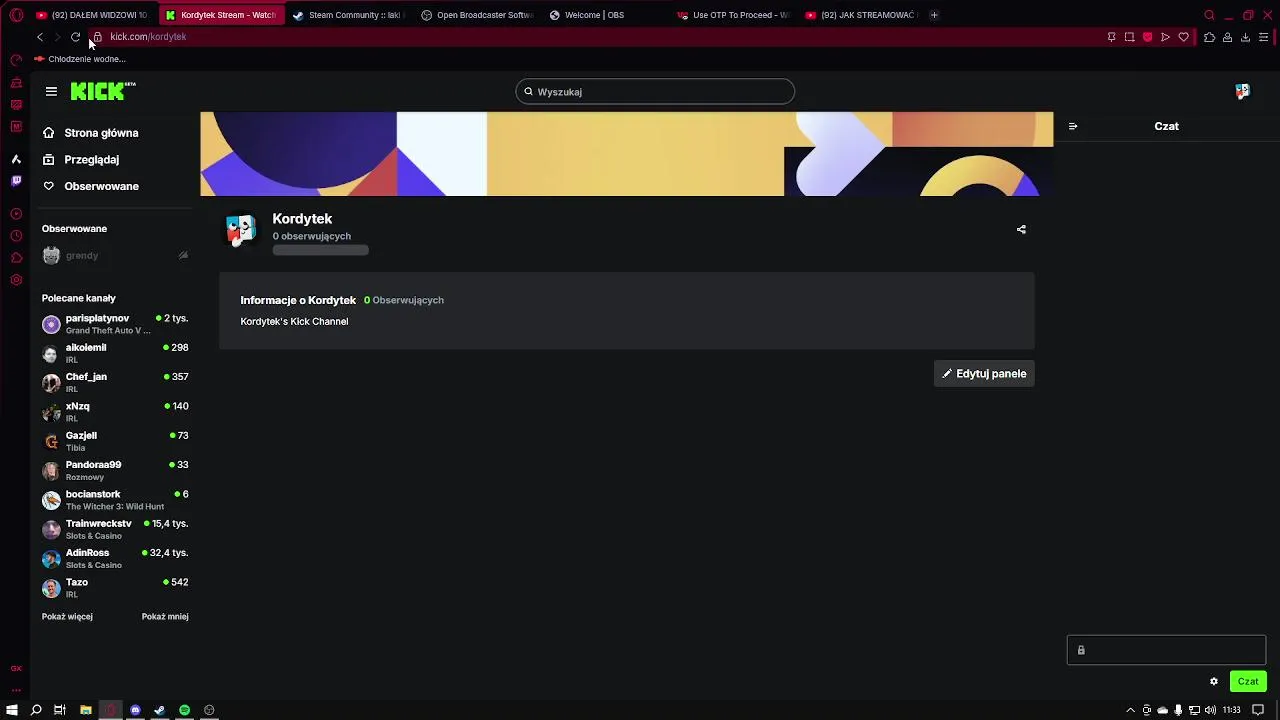Add page to bookmarks with heart icon
1280x720 pixels.
click(1183, 37)
